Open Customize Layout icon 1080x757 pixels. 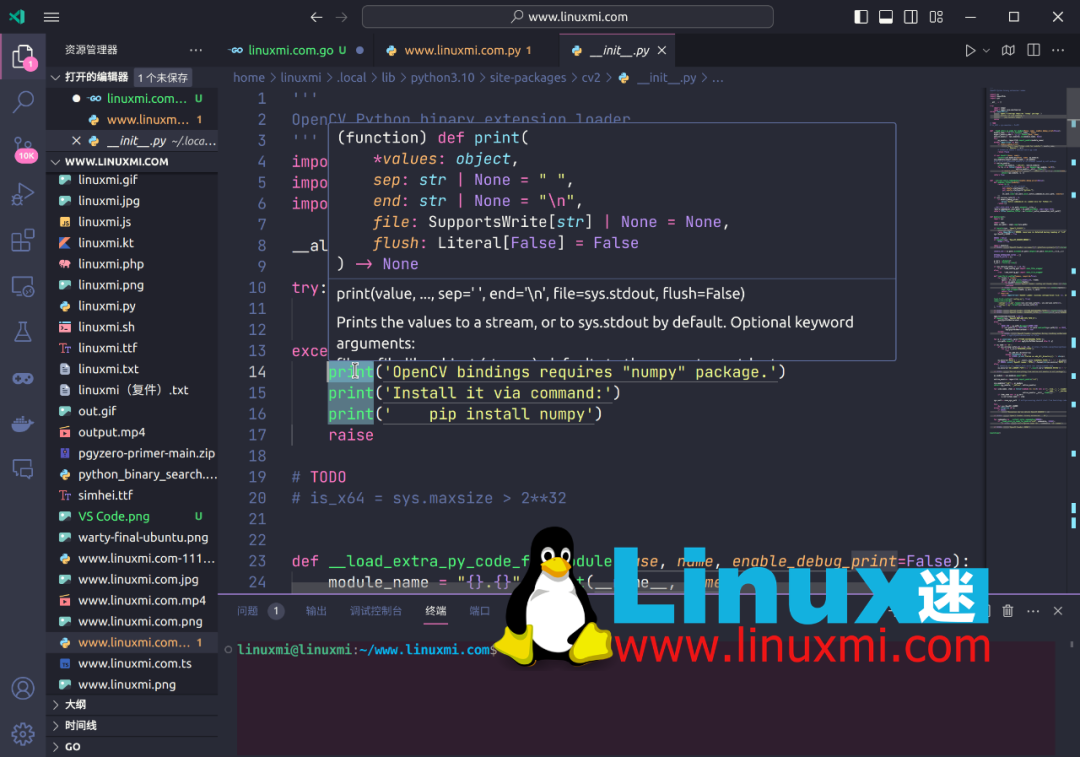coord(936,17)
